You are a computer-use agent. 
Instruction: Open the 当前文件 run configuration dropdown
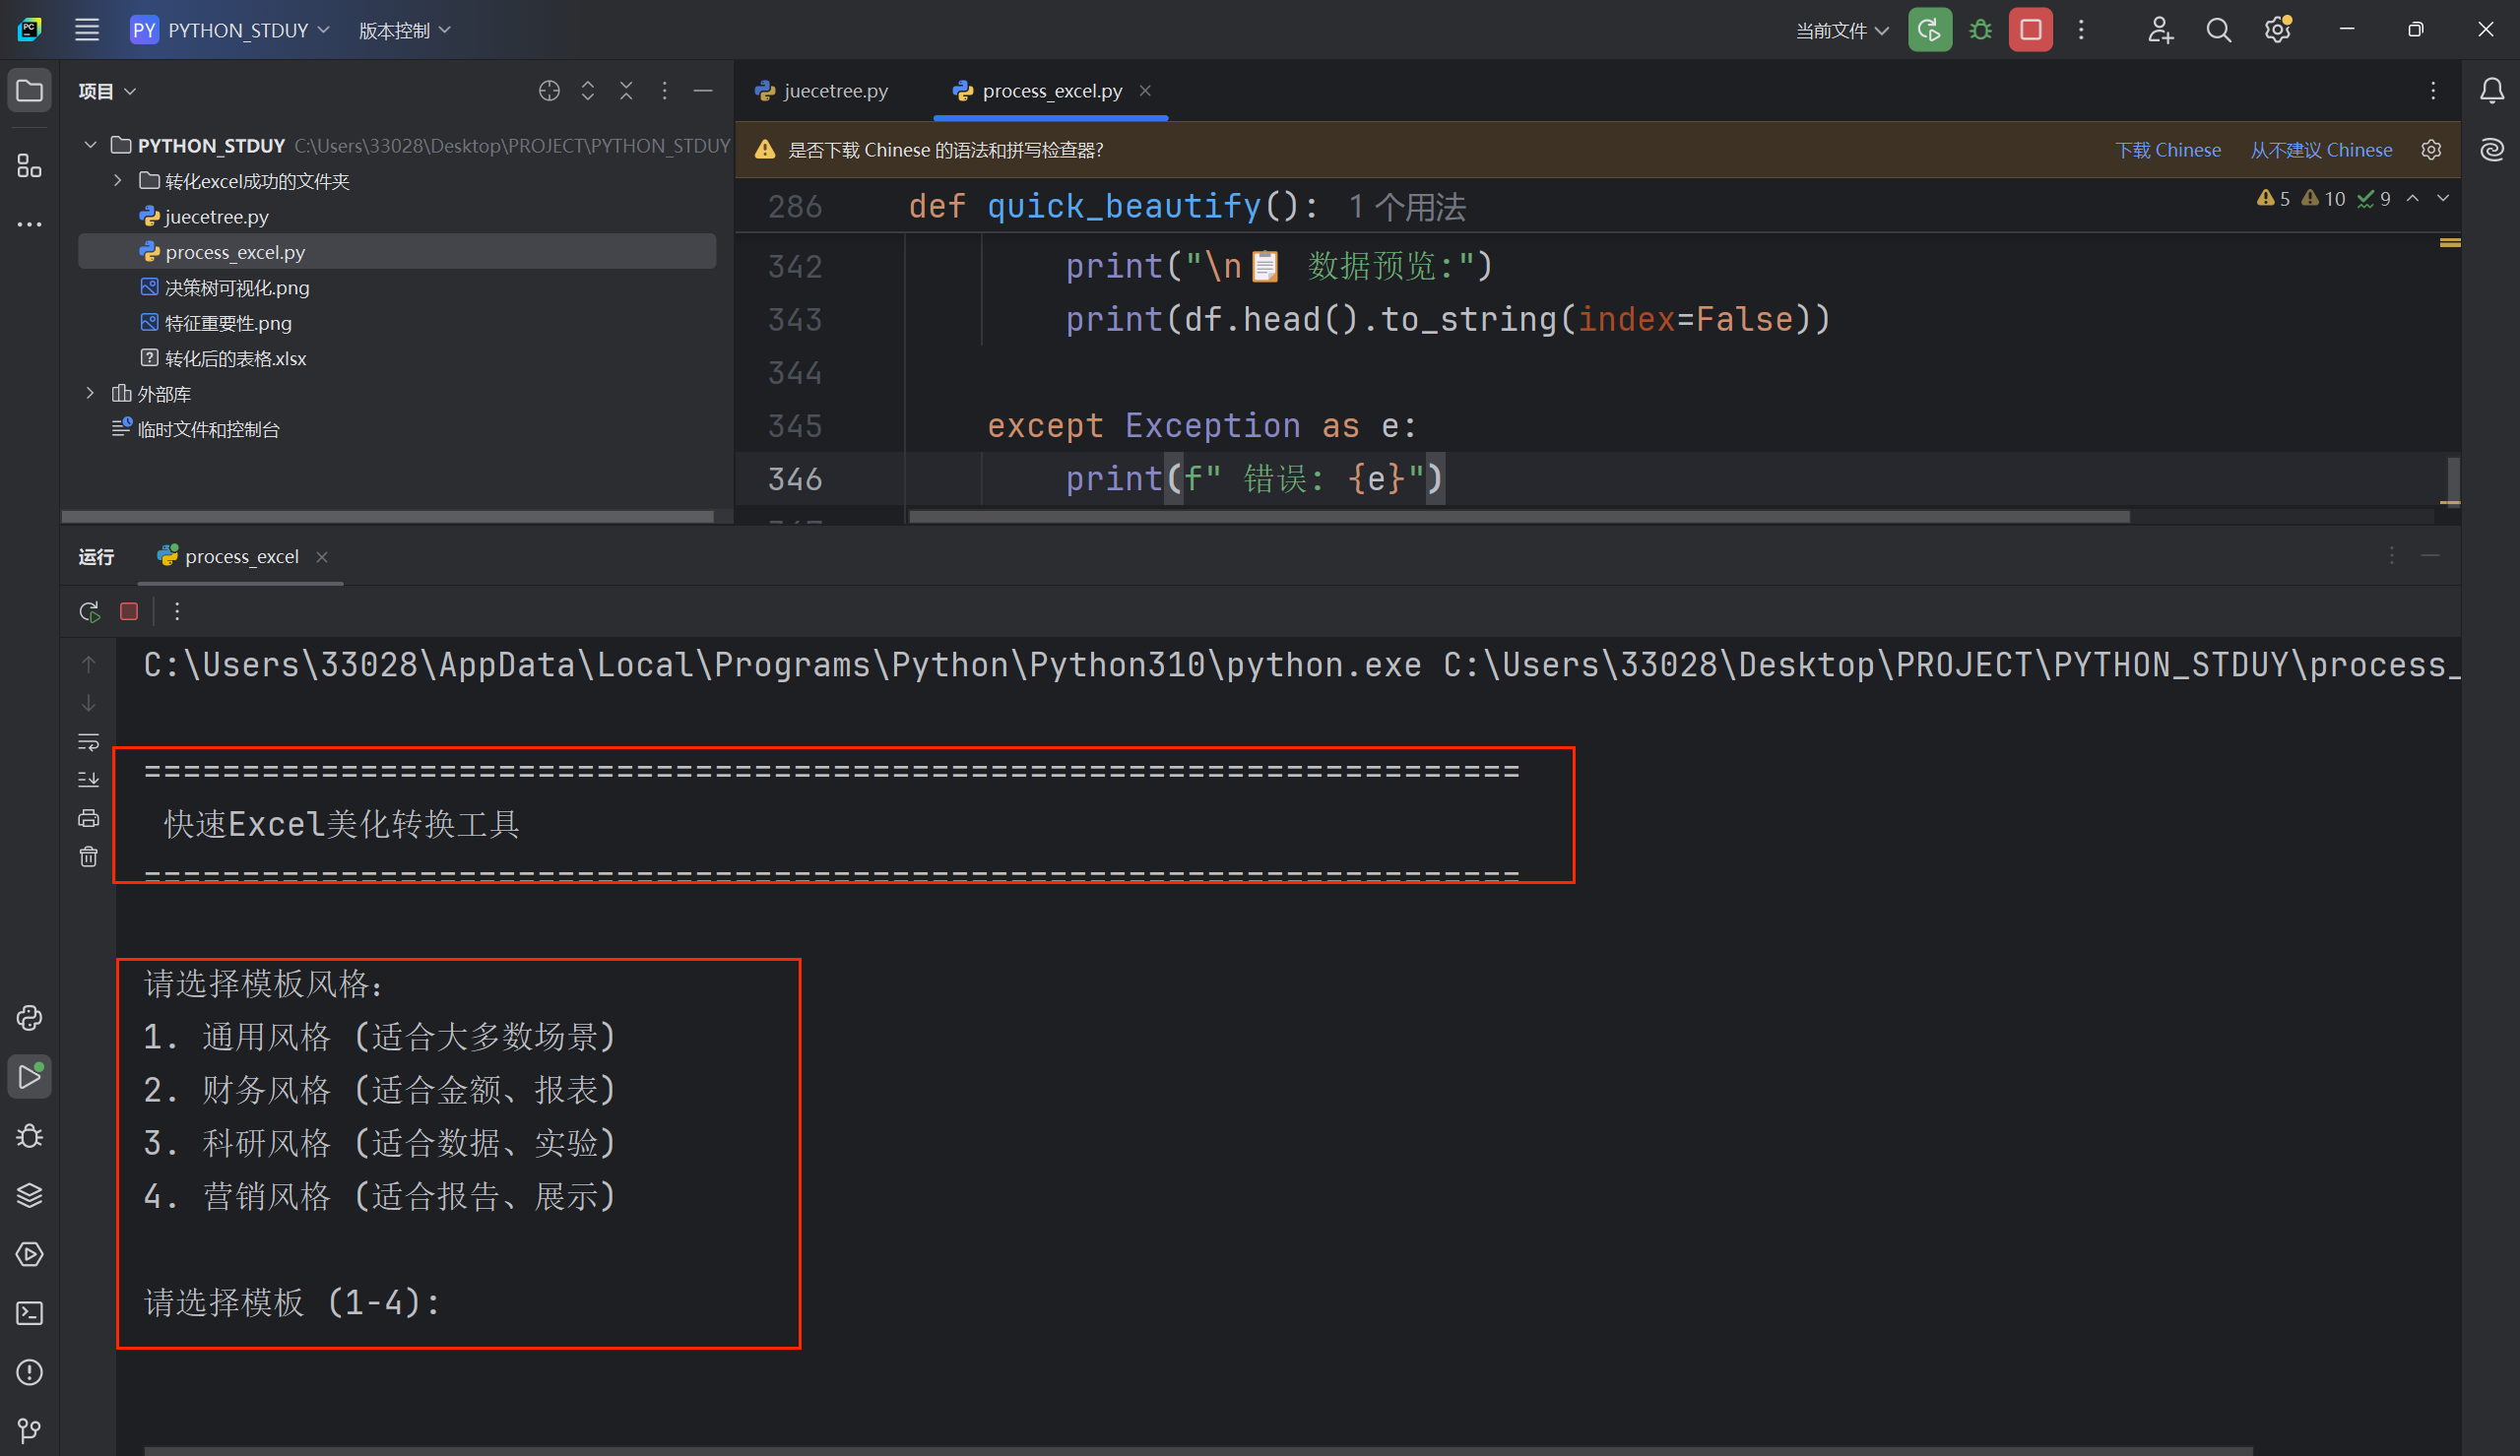point(1841,30)
